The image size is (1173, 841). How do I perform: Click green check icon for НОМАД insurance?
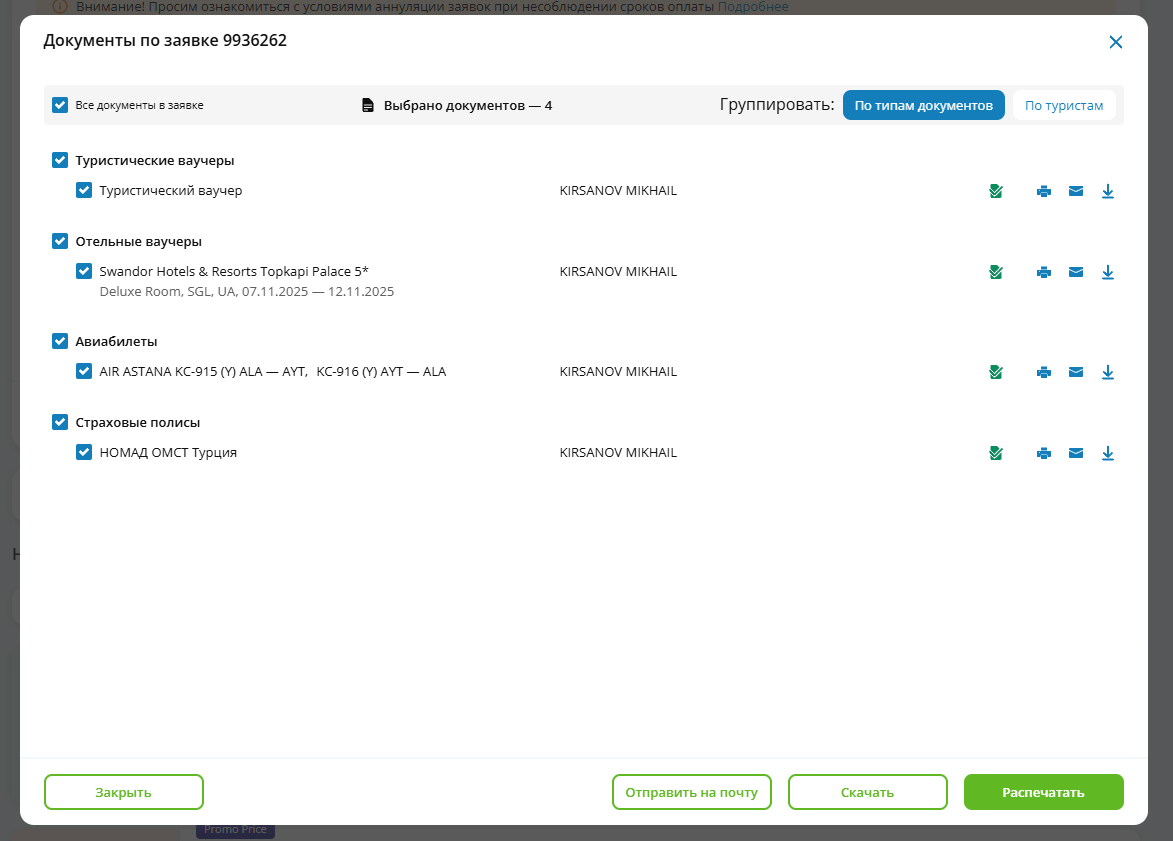point(995,453)
